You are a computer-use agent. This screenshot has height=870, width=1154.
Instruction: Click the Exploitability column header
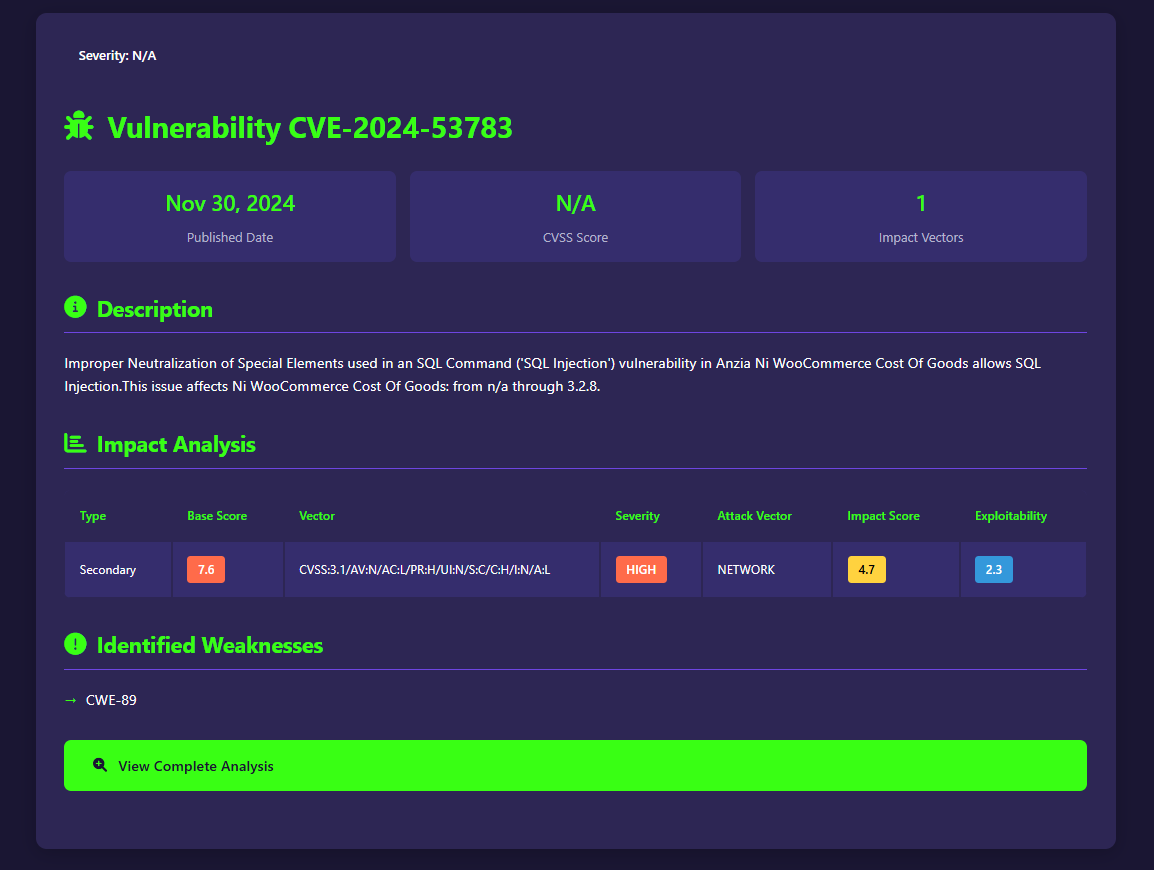click(x=1010, y=516)
